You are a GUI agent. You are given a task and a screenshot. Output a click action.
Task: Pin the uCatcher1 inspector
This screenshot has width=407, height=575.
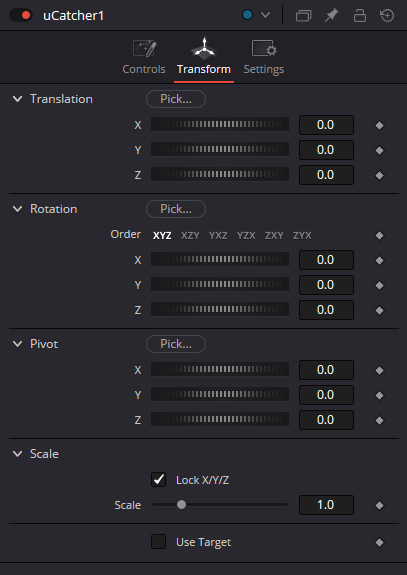point(331,15)
